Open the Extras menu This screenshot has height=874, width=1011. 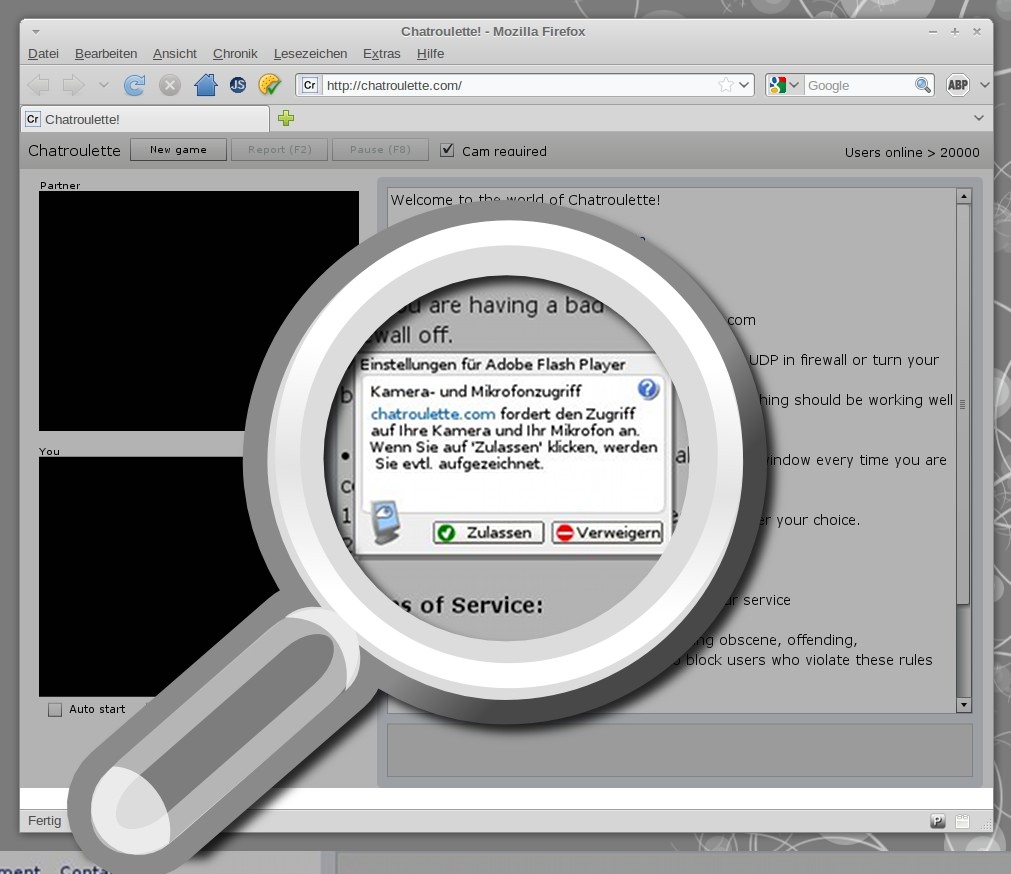381,54
